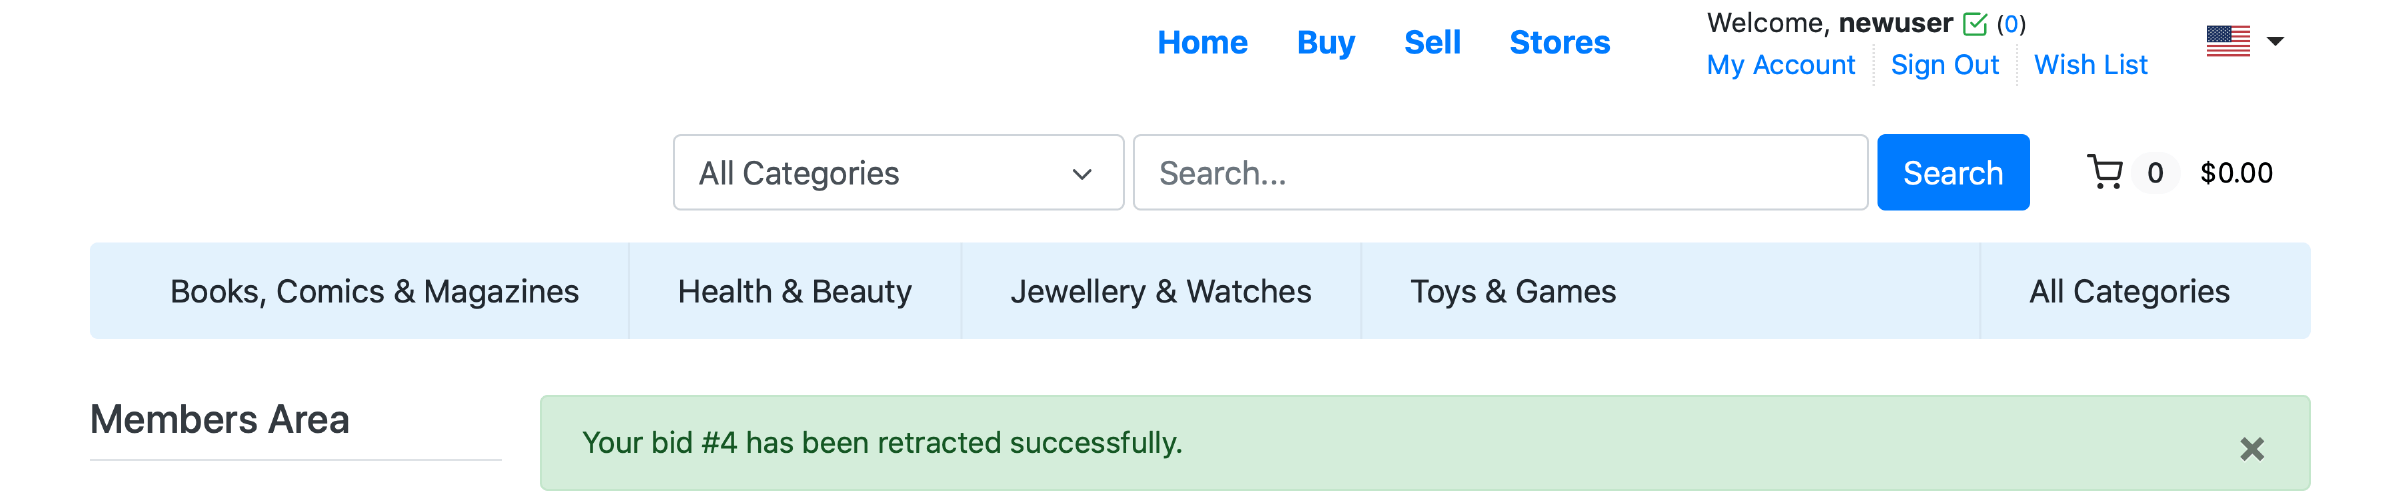This screenshot has width=2403, height=502.
Task: Select Health & Beauty category tab
Action: click(795, 291)
